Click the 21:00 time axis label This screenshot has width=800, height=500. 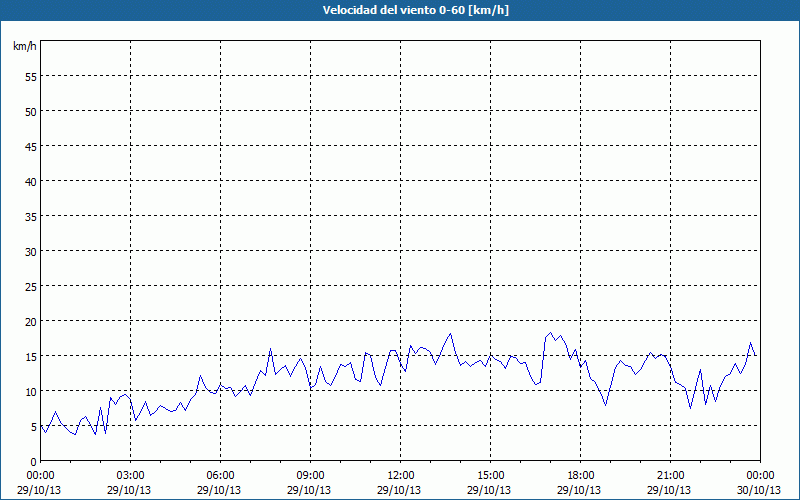(670, 476)
